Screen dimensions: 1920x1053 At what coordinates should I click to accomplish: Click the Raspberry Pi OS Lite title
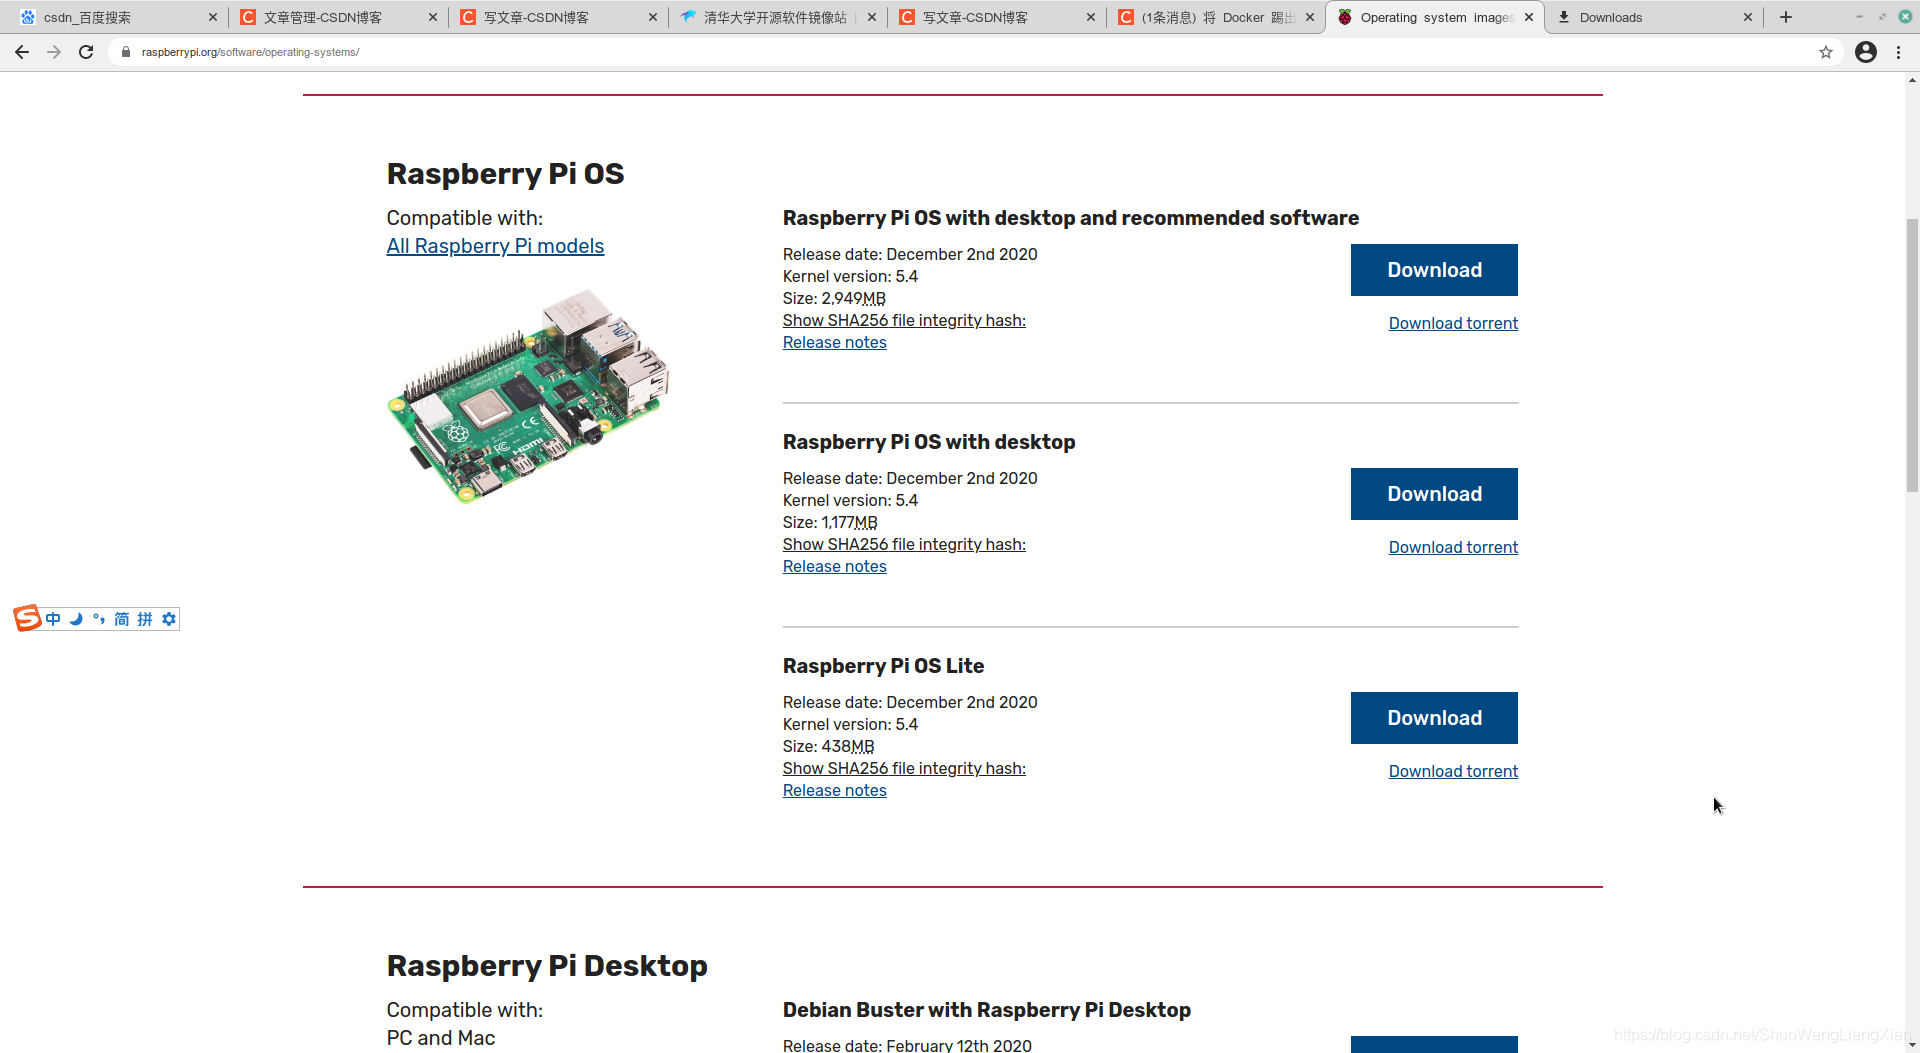click(883, 666)
